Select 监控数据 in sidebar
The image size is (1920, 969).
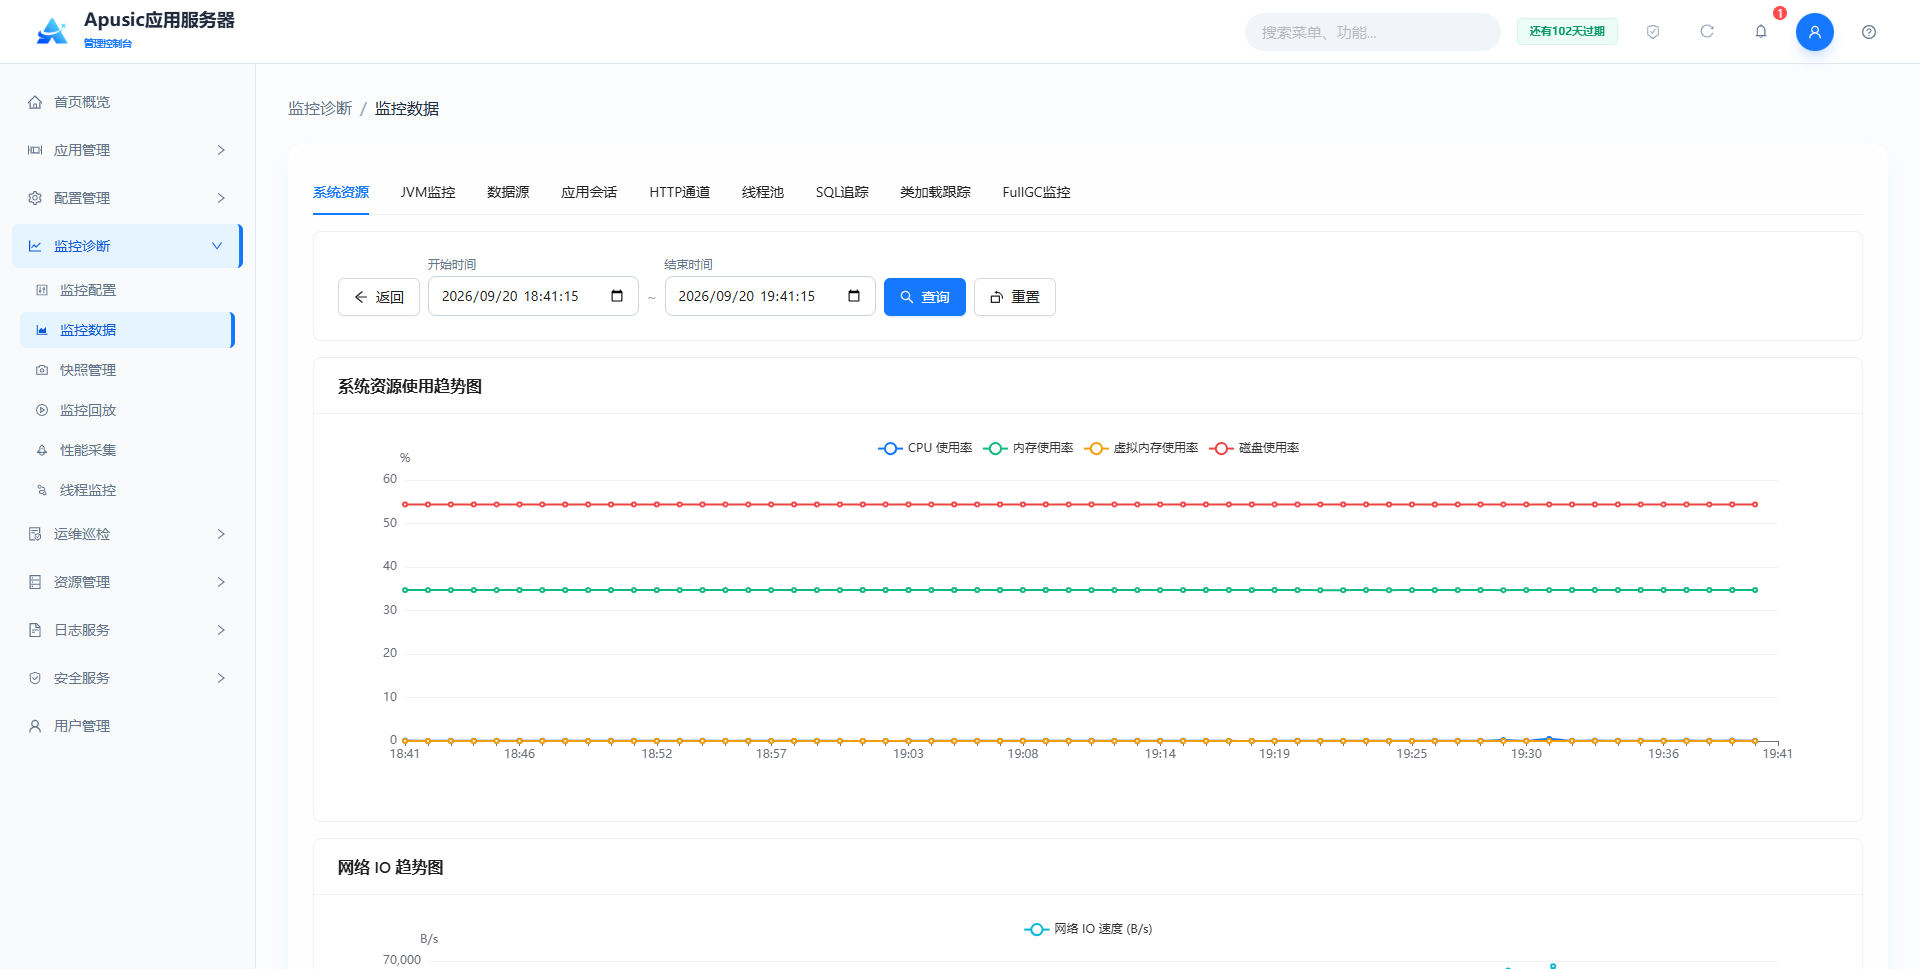(127, 330)
